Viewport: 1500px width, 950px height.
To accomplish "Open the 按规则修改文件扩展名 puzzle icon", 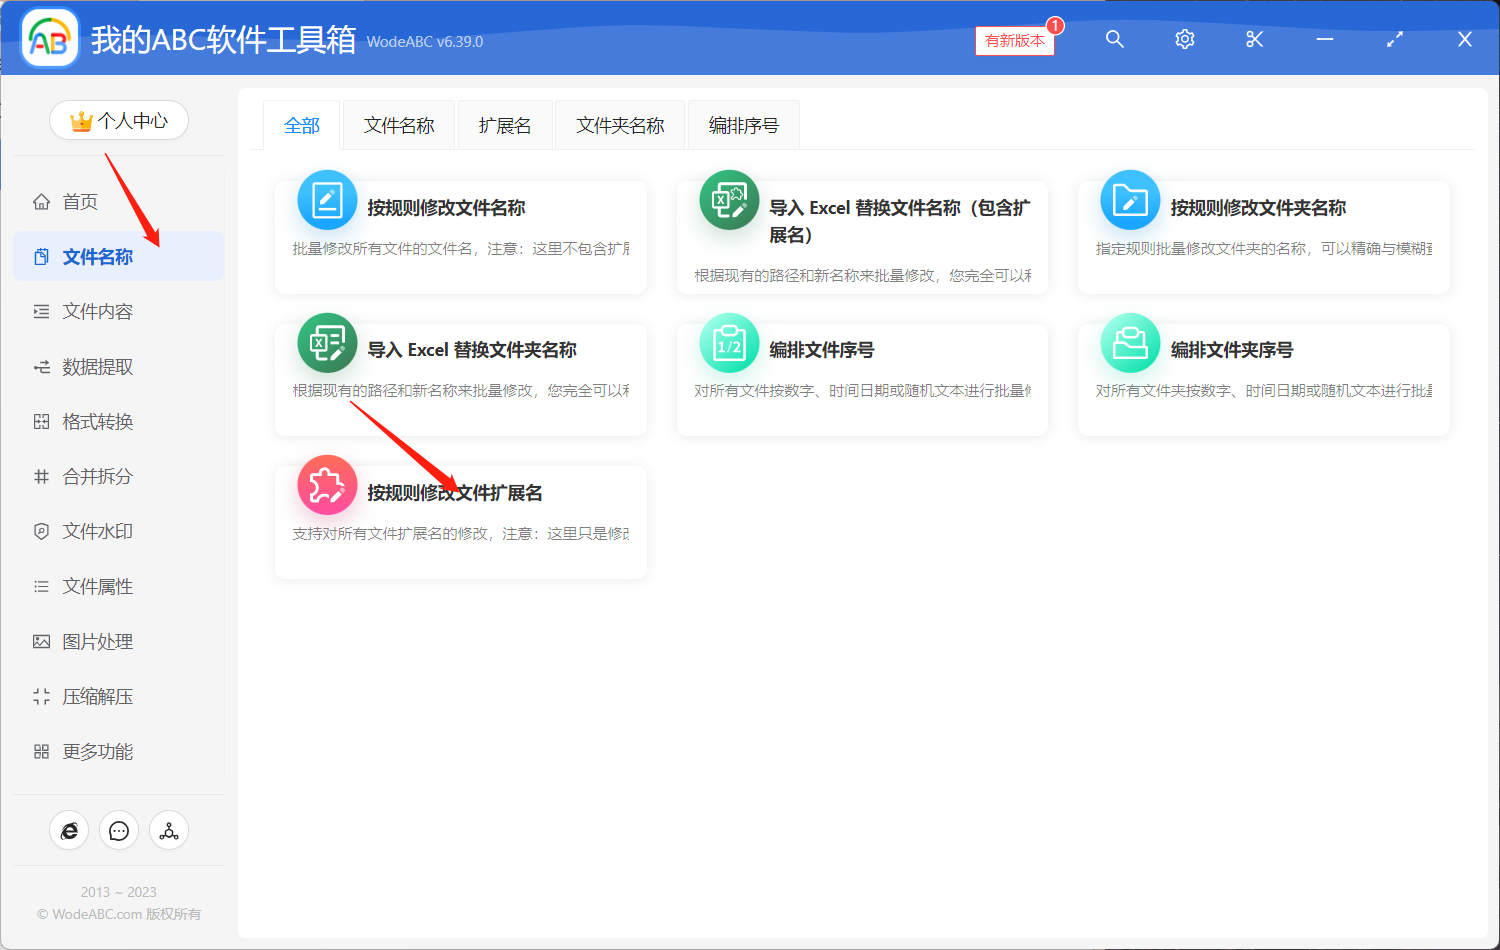I will pos(327,484).
